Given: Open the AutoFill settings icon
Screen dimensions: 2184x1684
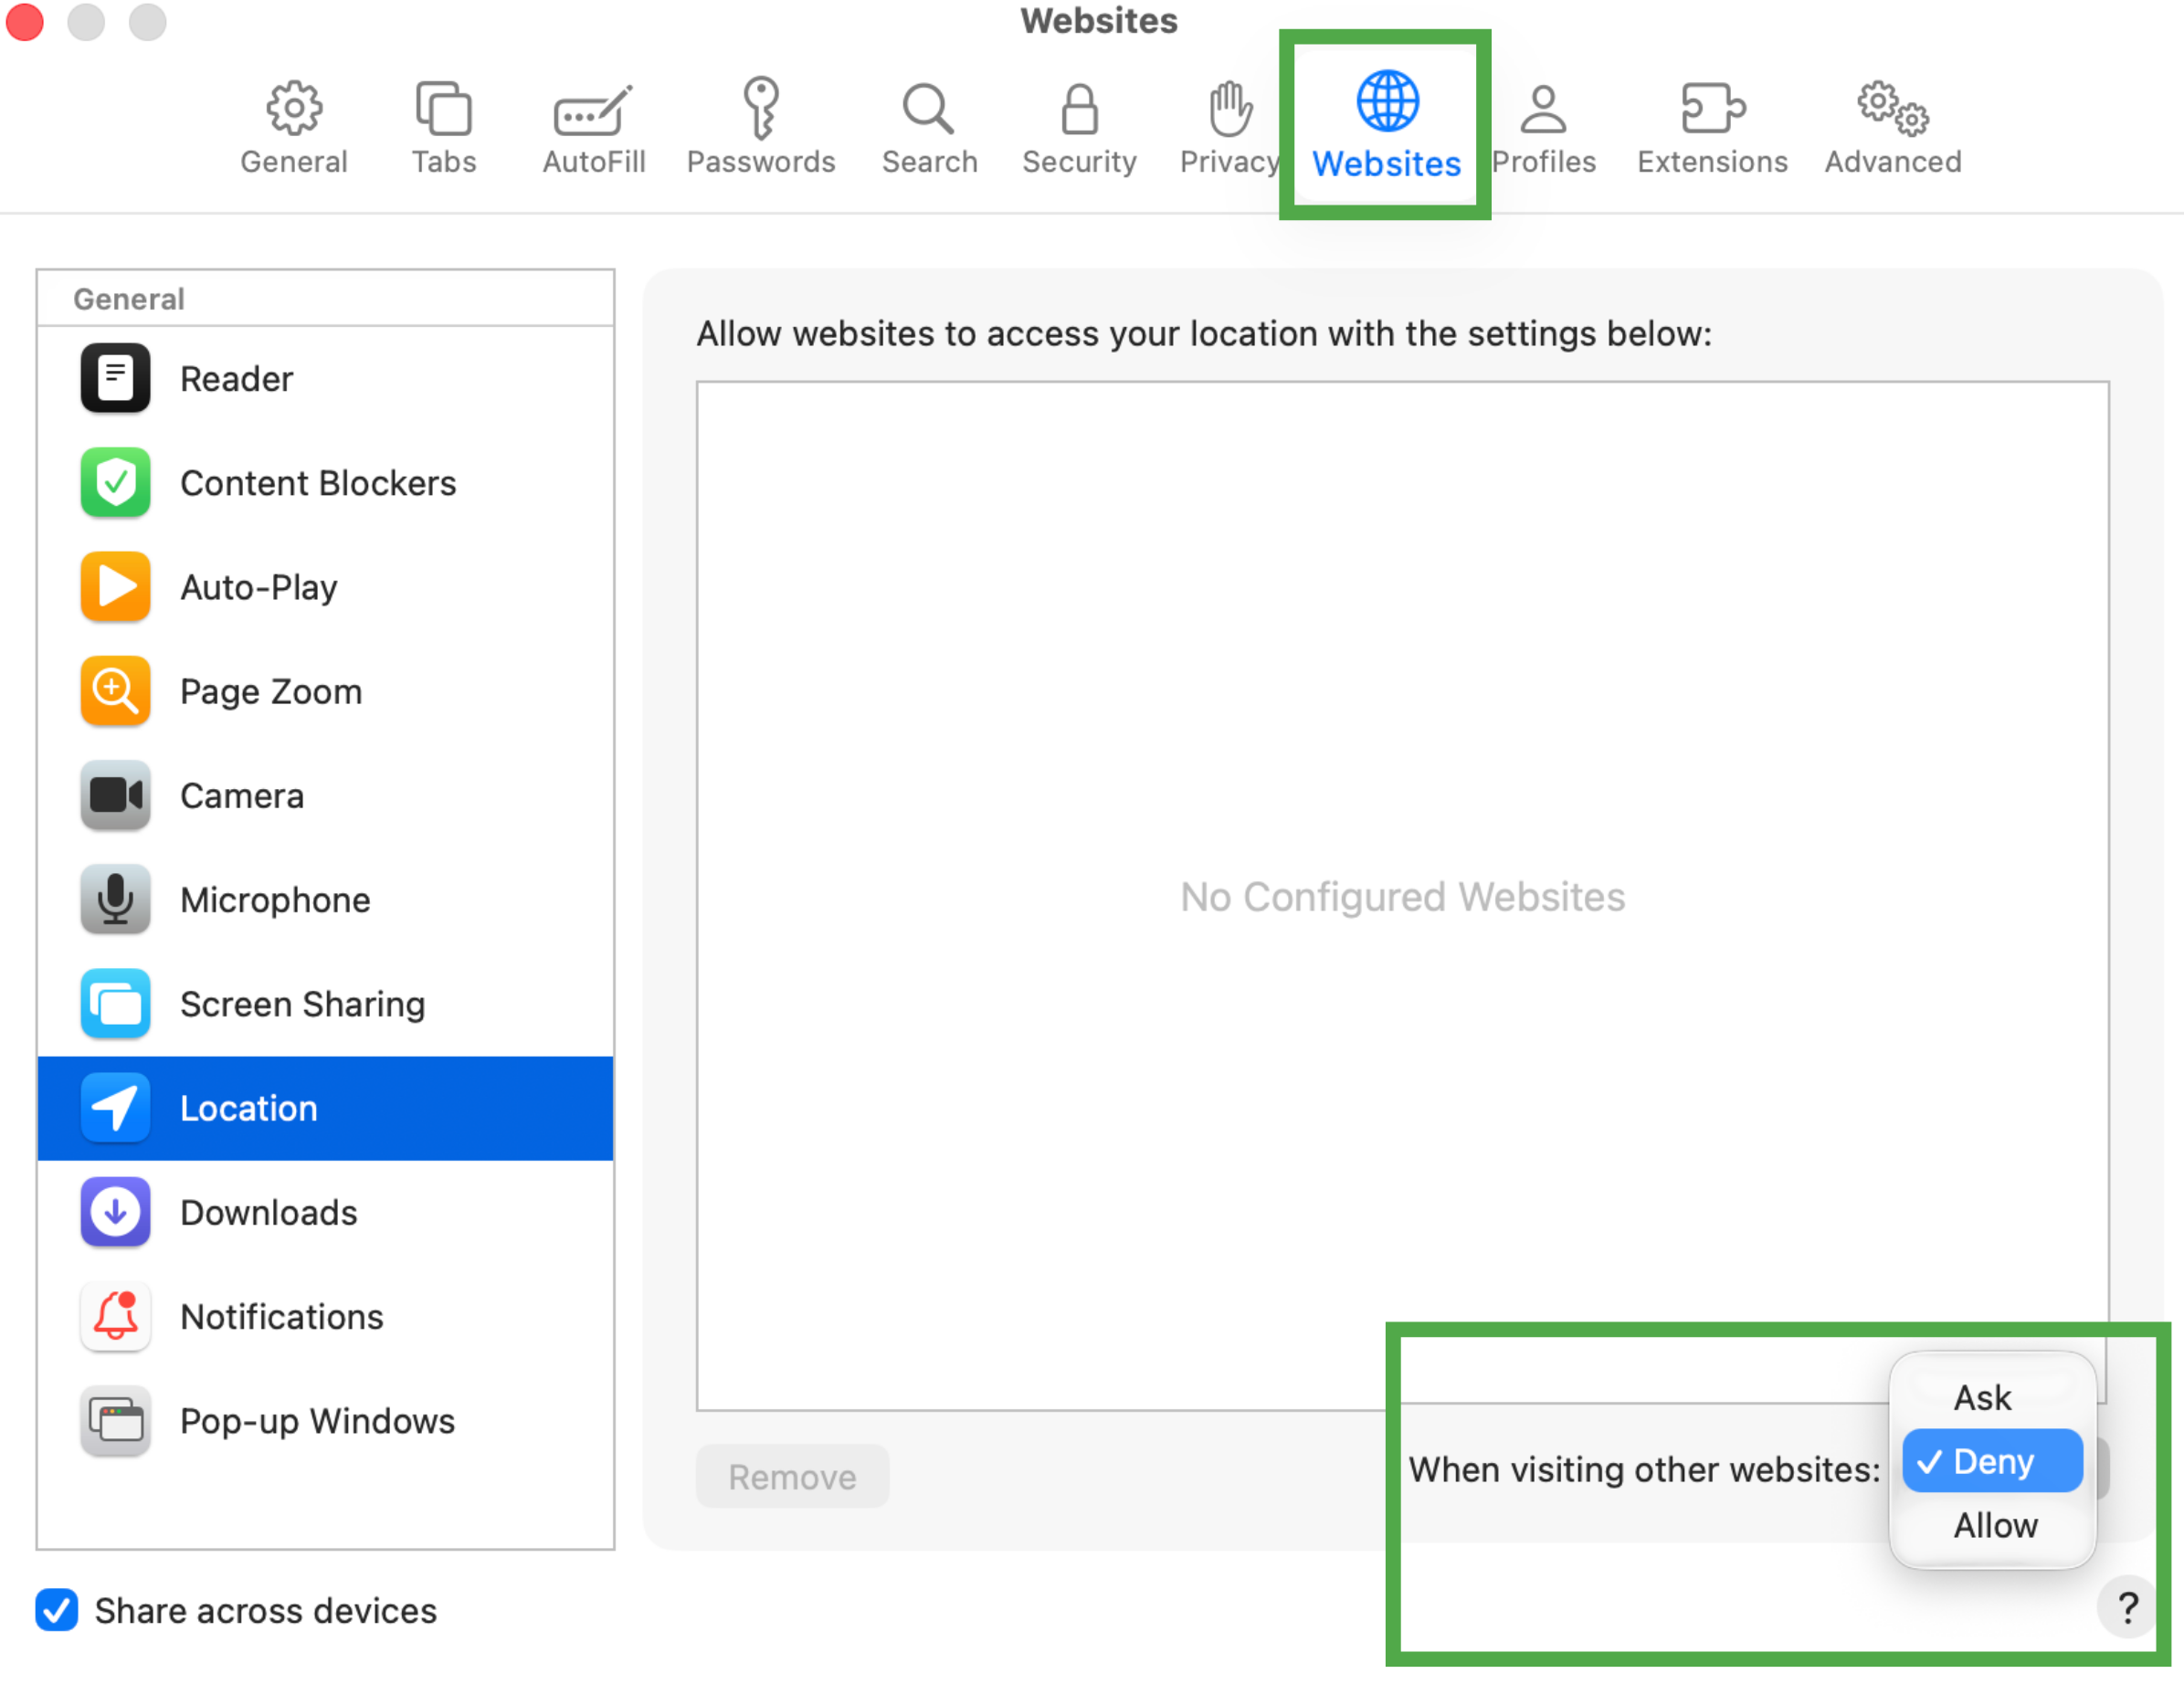Looking at the screenshot, I should pyautogui.click(x=593, y=110).
